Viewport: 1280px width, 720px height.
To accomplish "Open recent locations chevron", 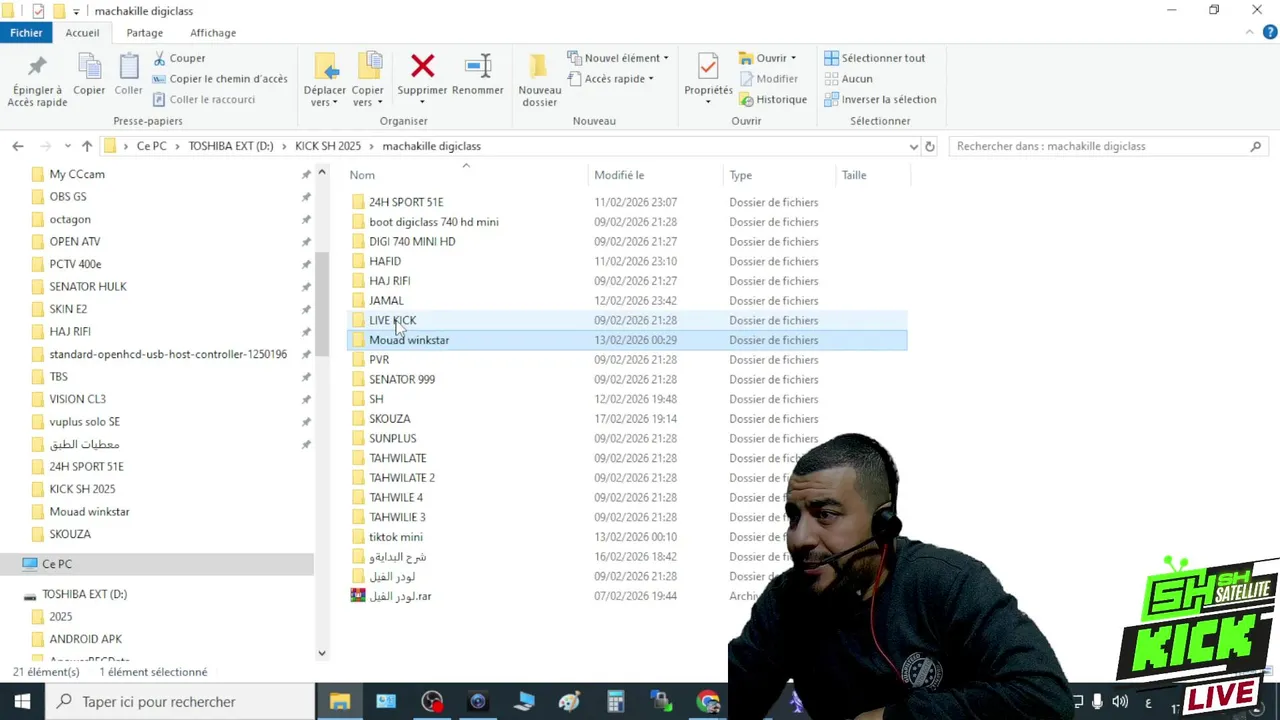I will (67, 146).
